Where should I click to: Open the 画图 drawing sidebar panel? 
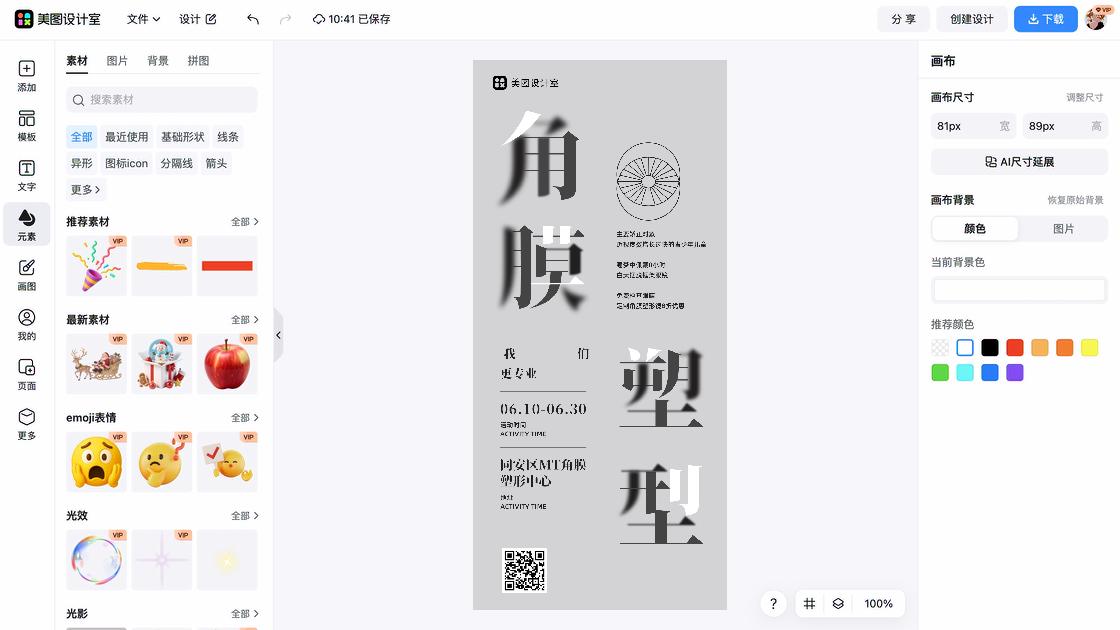pos(26,275)
